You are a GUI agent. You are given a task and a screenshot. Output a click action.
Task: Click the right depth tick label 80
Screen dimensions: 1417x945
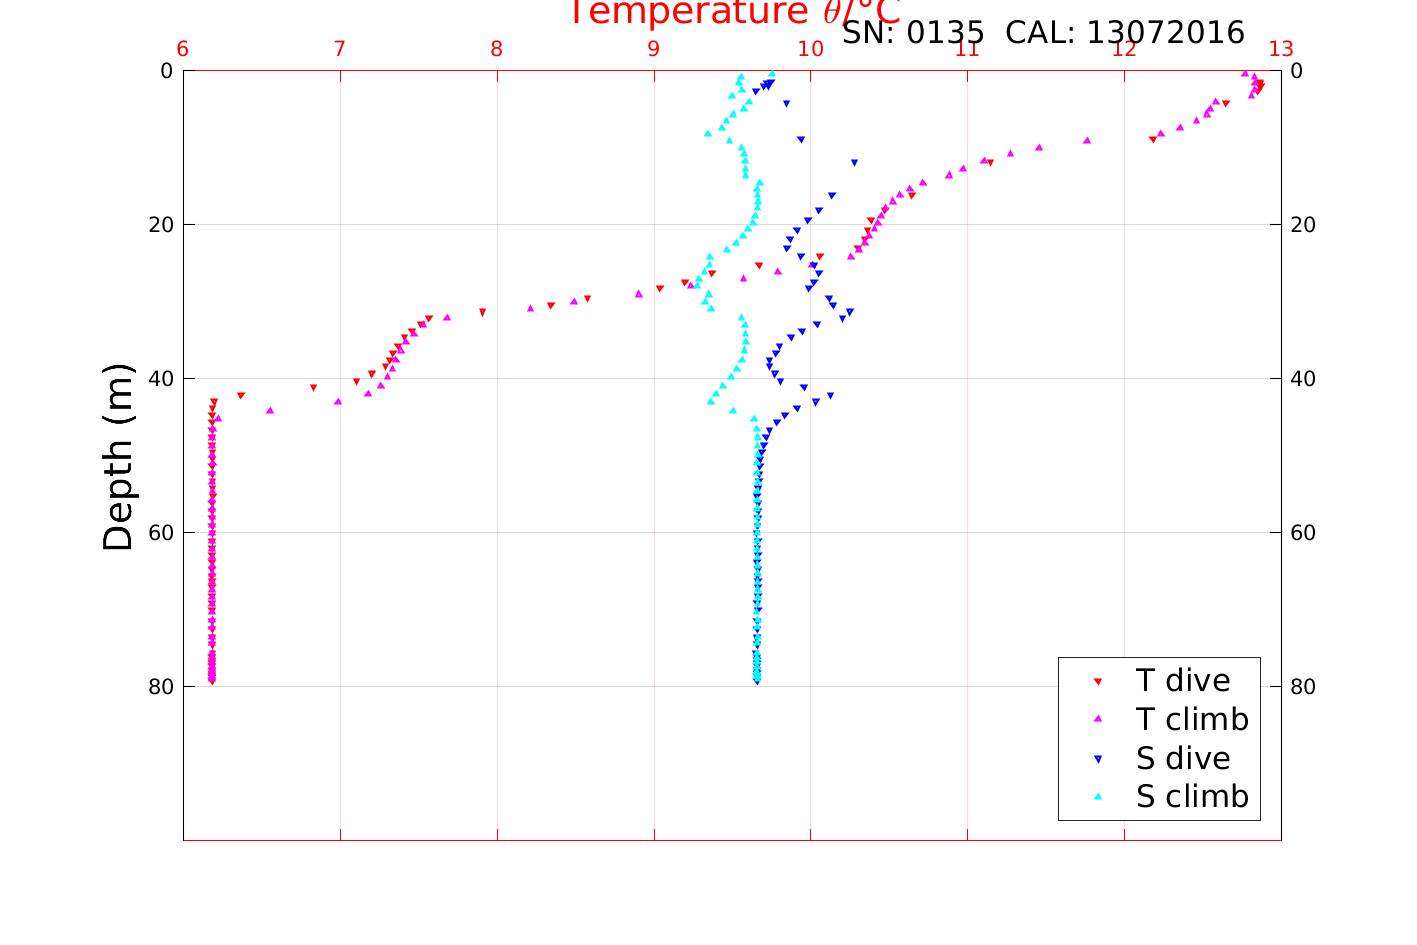[x=1303, y=687]
